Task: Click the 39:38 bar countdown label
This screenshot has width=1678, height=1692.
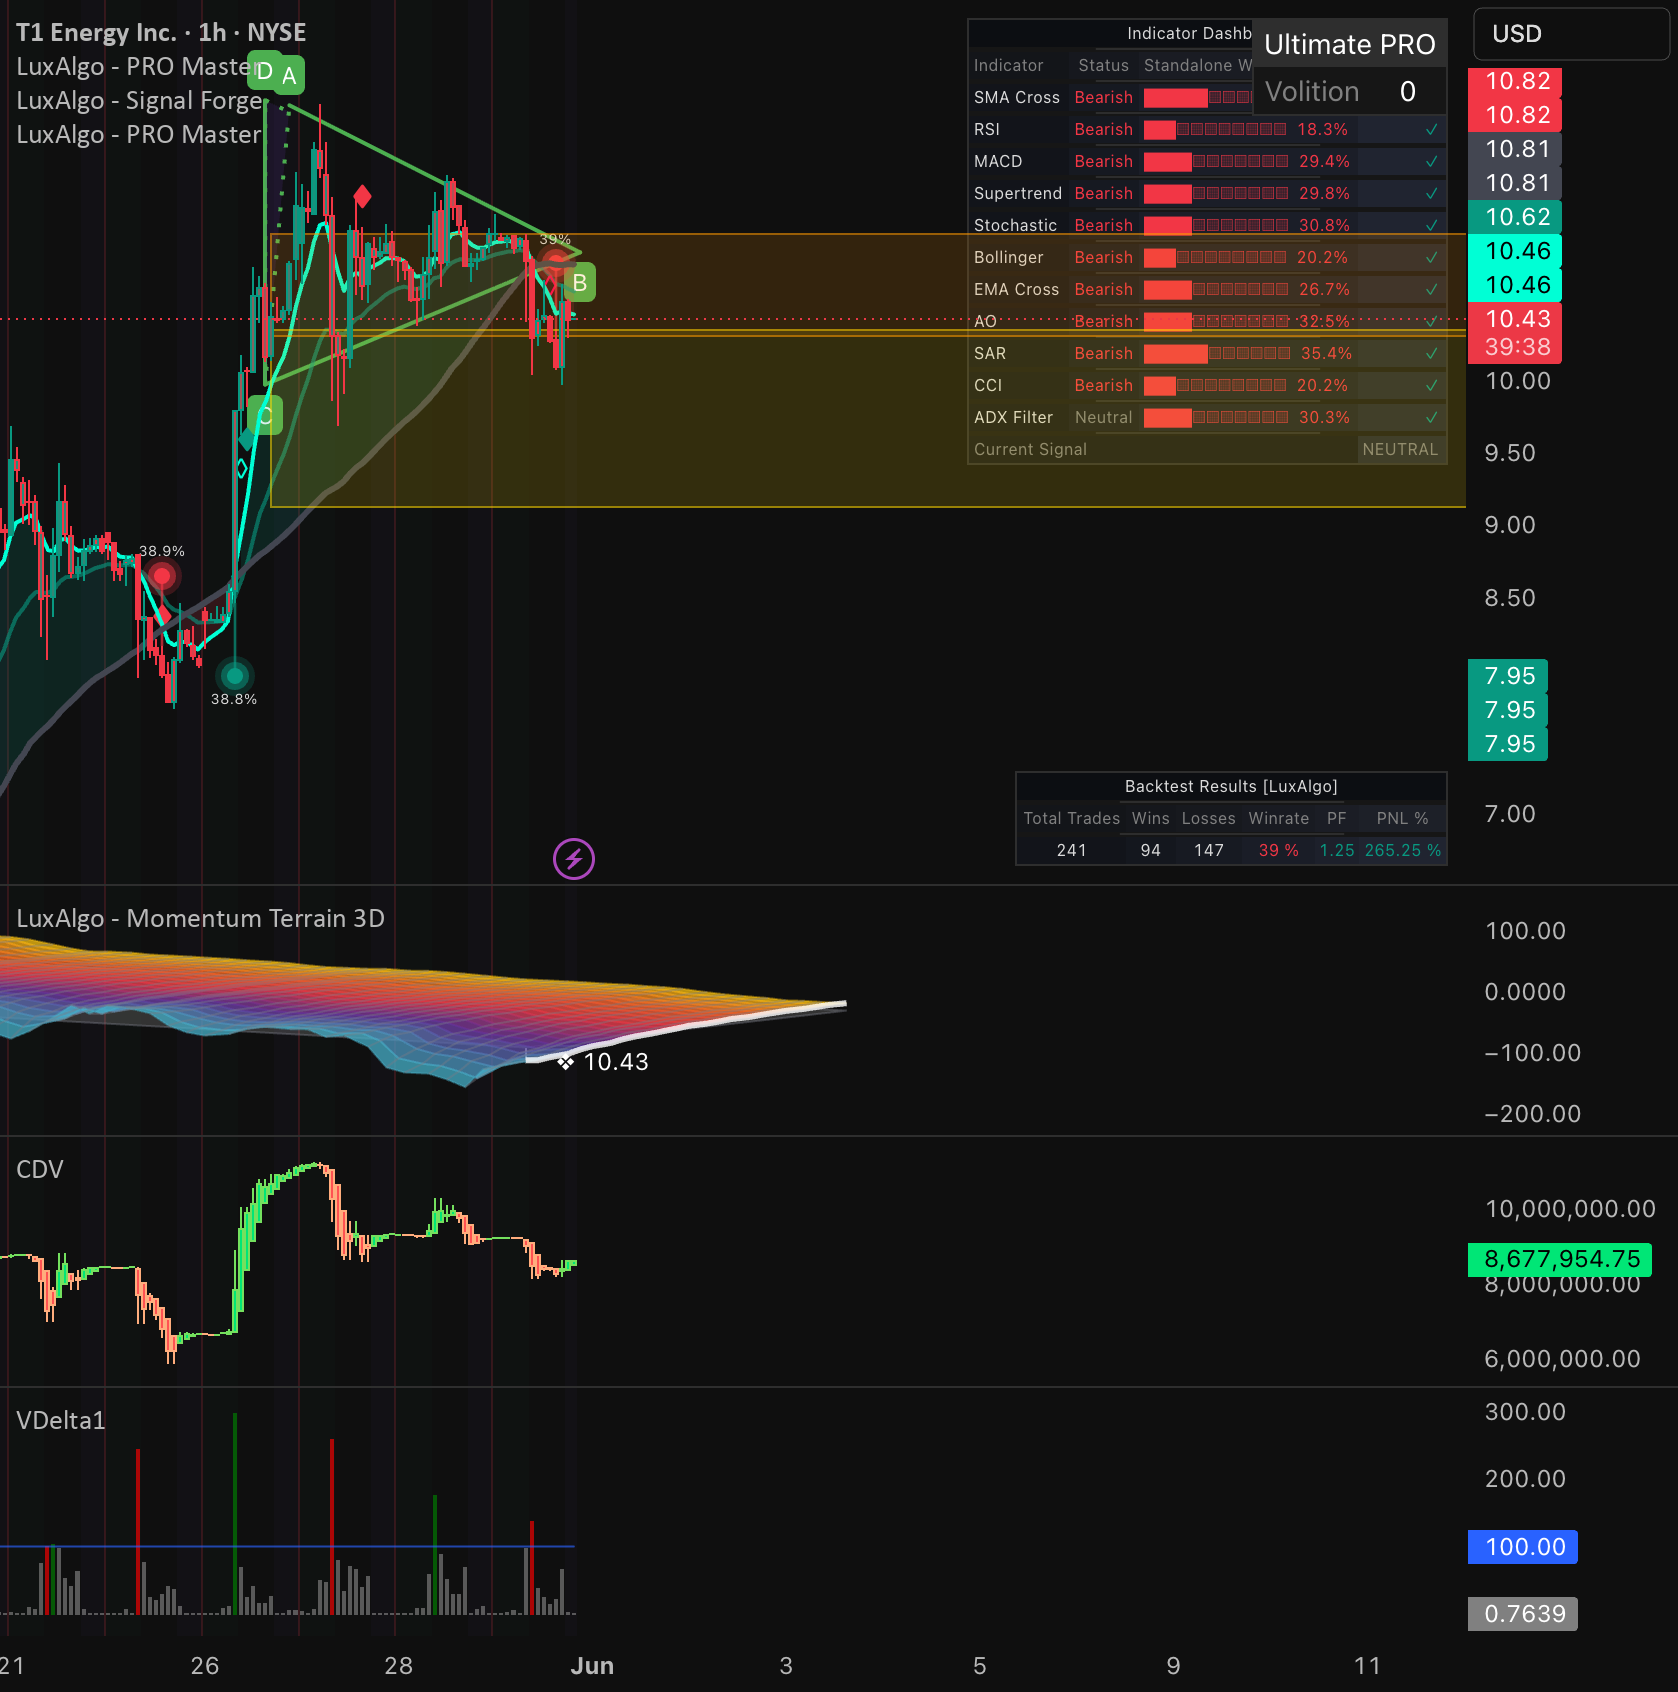Action: coord(1517,347)
